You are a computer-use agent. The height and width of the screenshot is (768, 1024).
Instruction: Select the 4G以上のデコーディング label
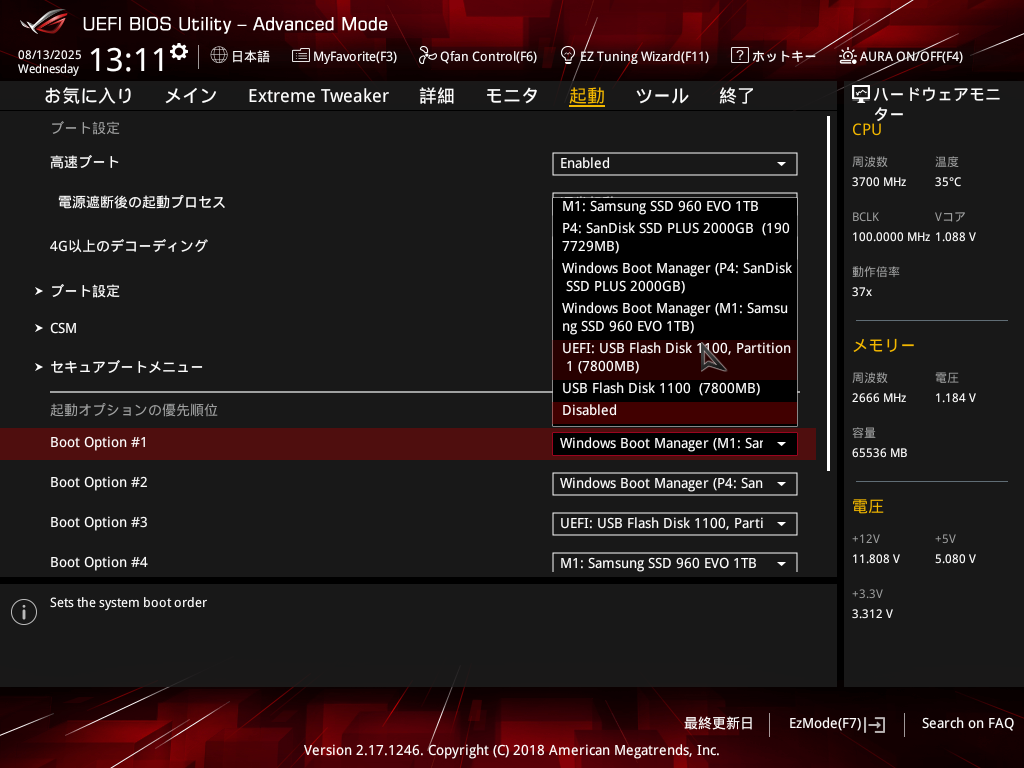click(129, 246)
